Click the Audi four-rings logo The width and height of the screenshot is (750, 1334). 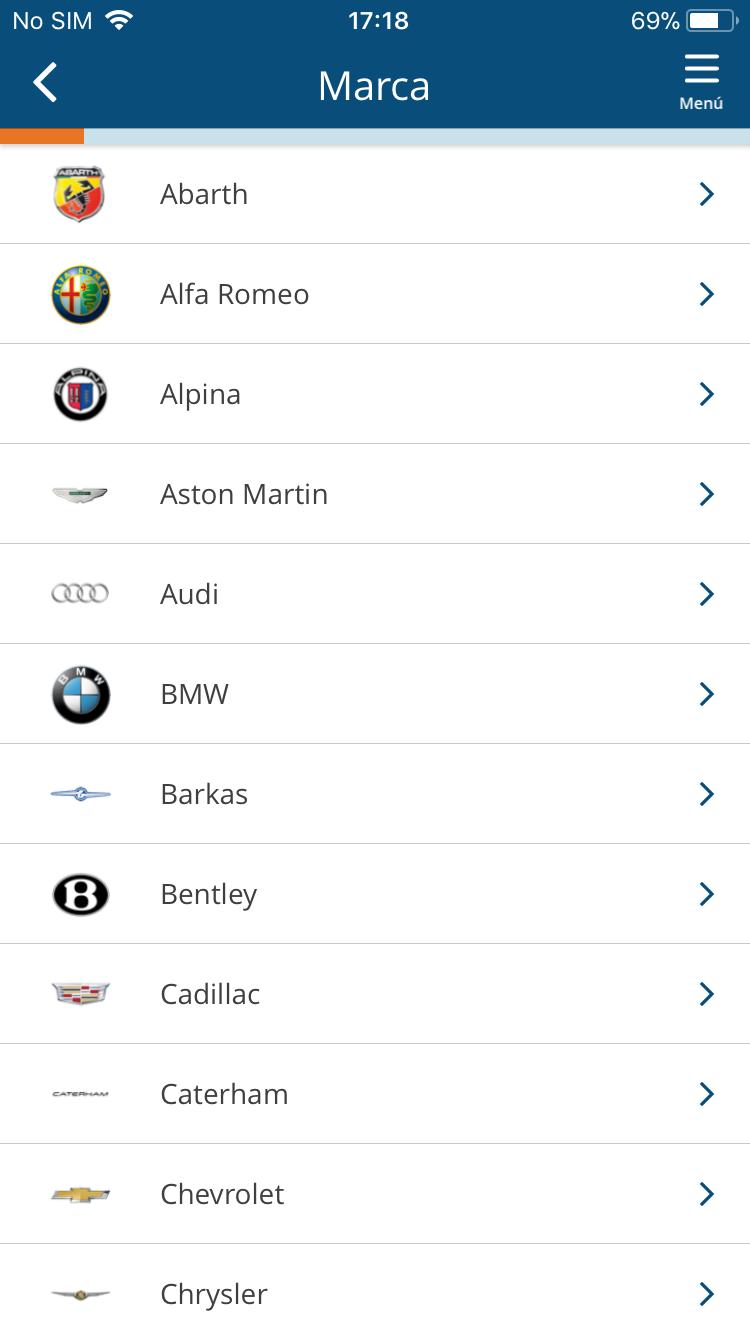80,594
